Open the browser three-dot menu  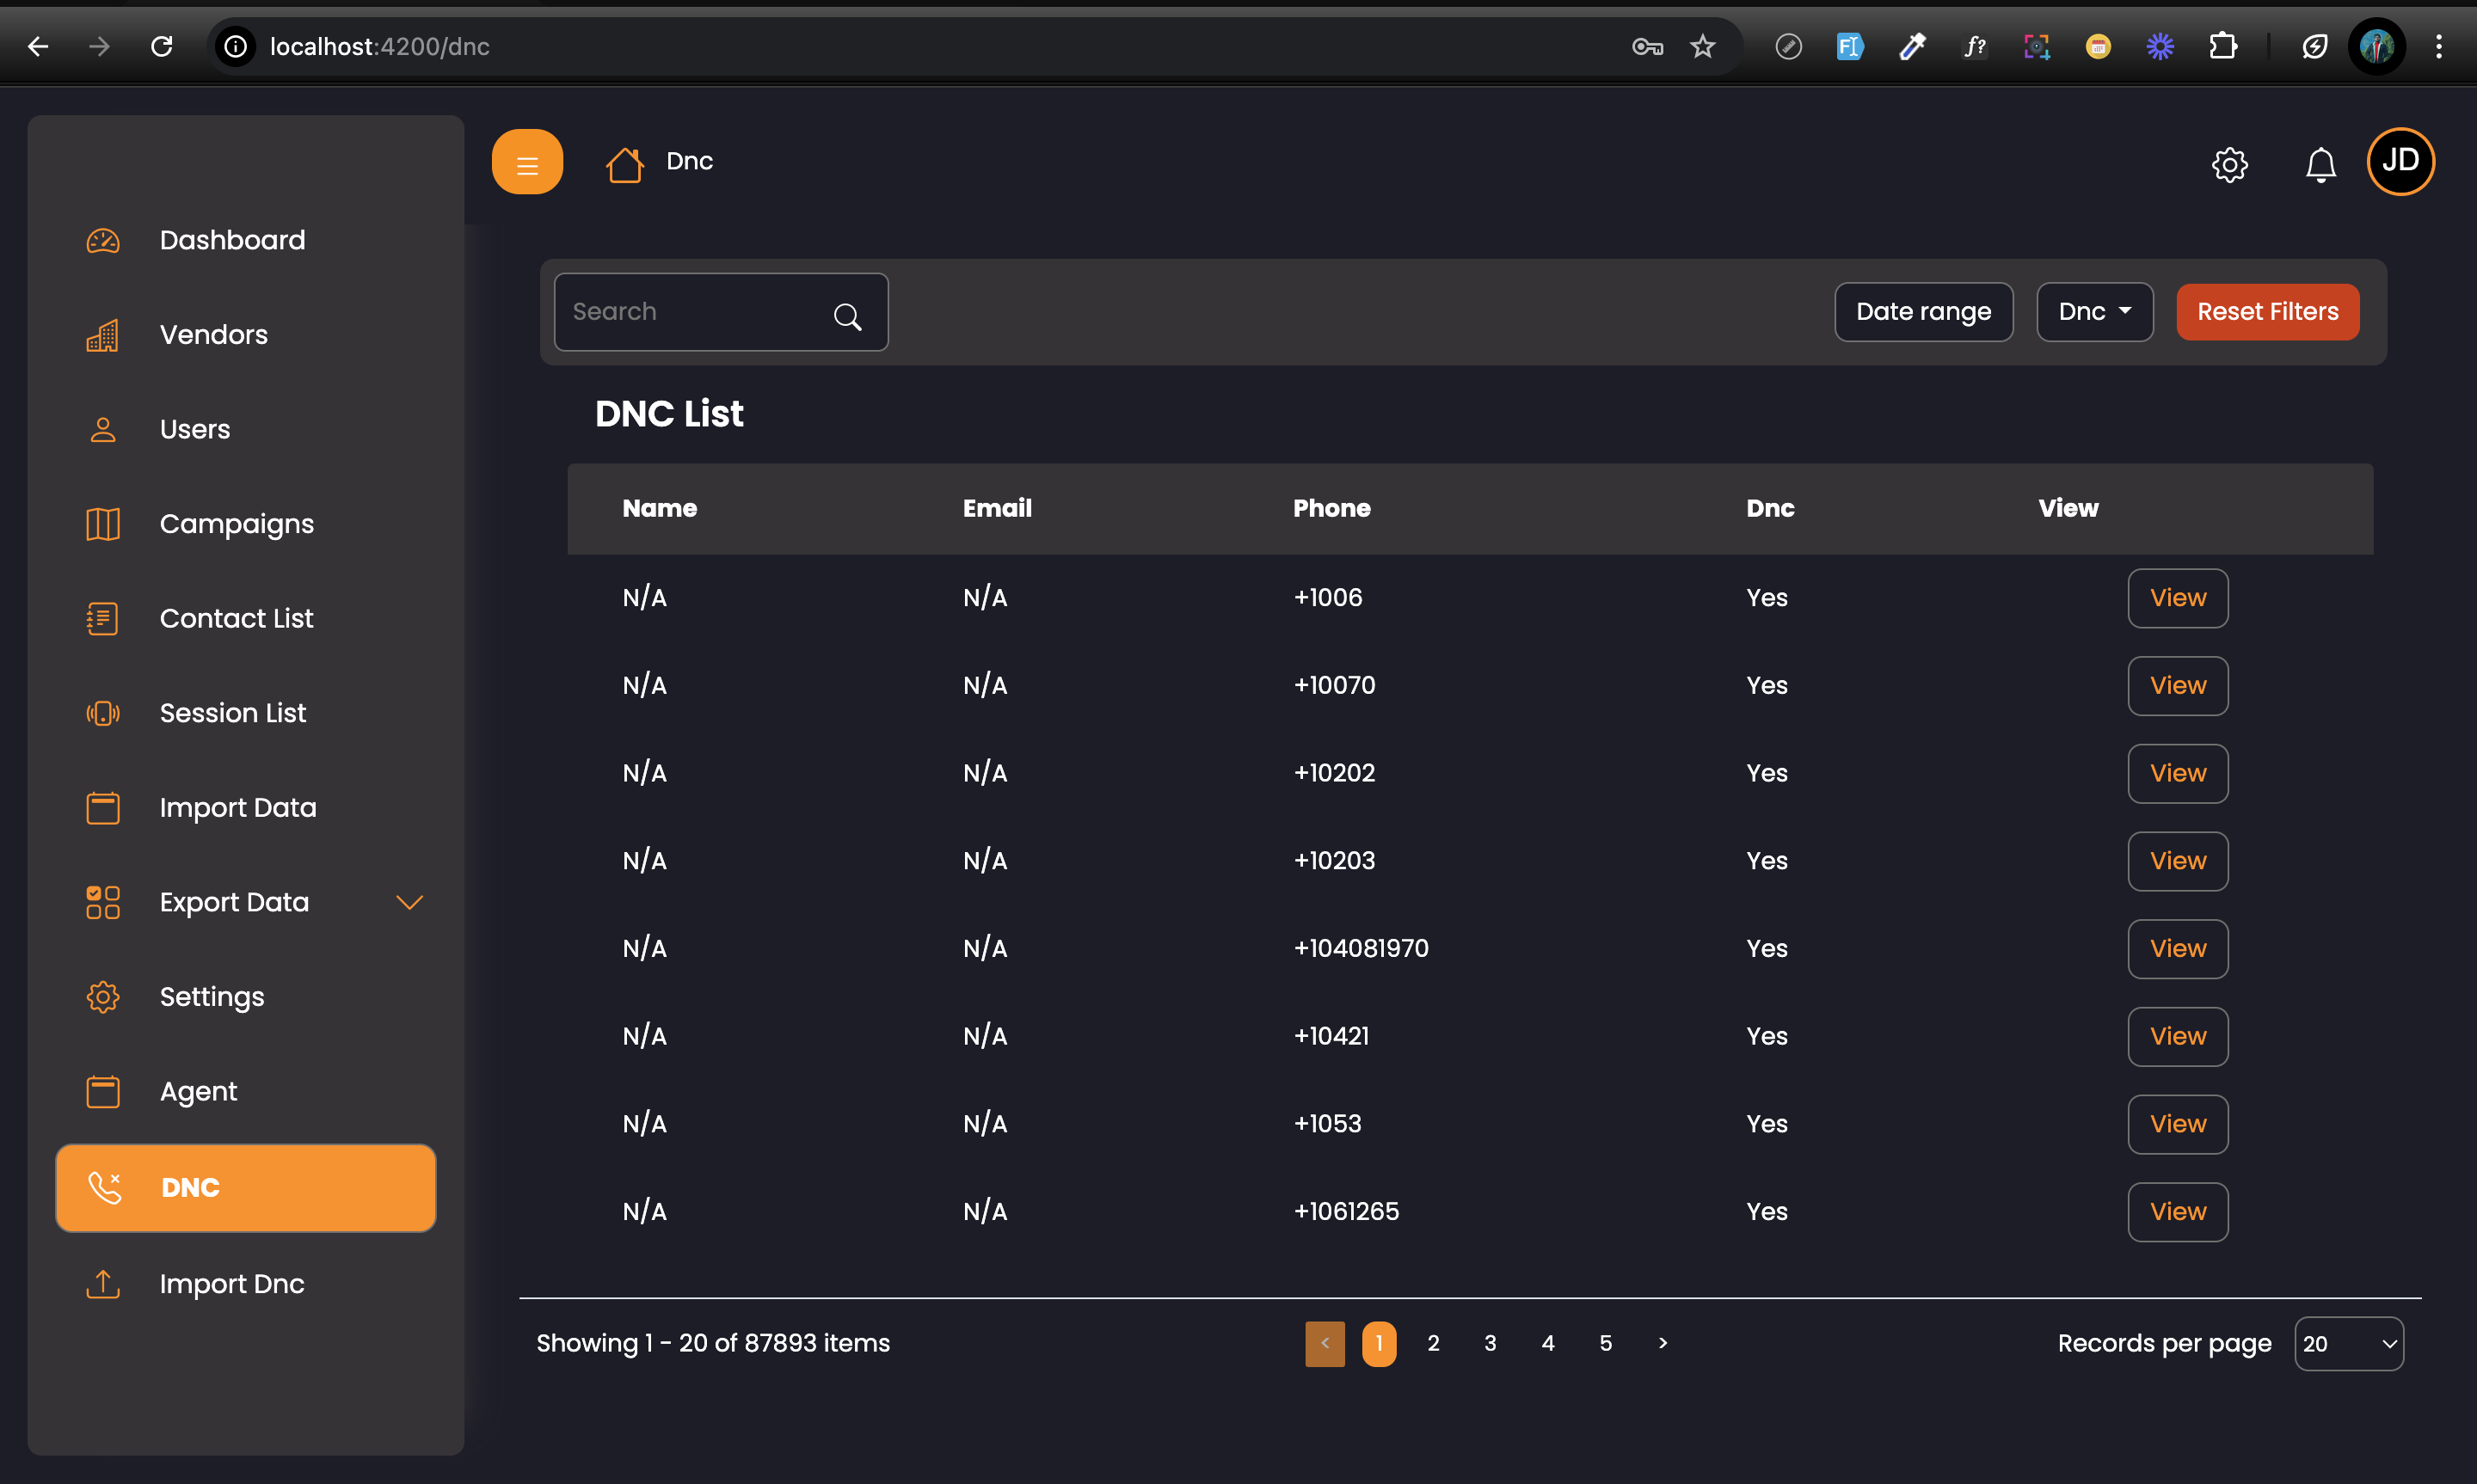[2439, 46]
